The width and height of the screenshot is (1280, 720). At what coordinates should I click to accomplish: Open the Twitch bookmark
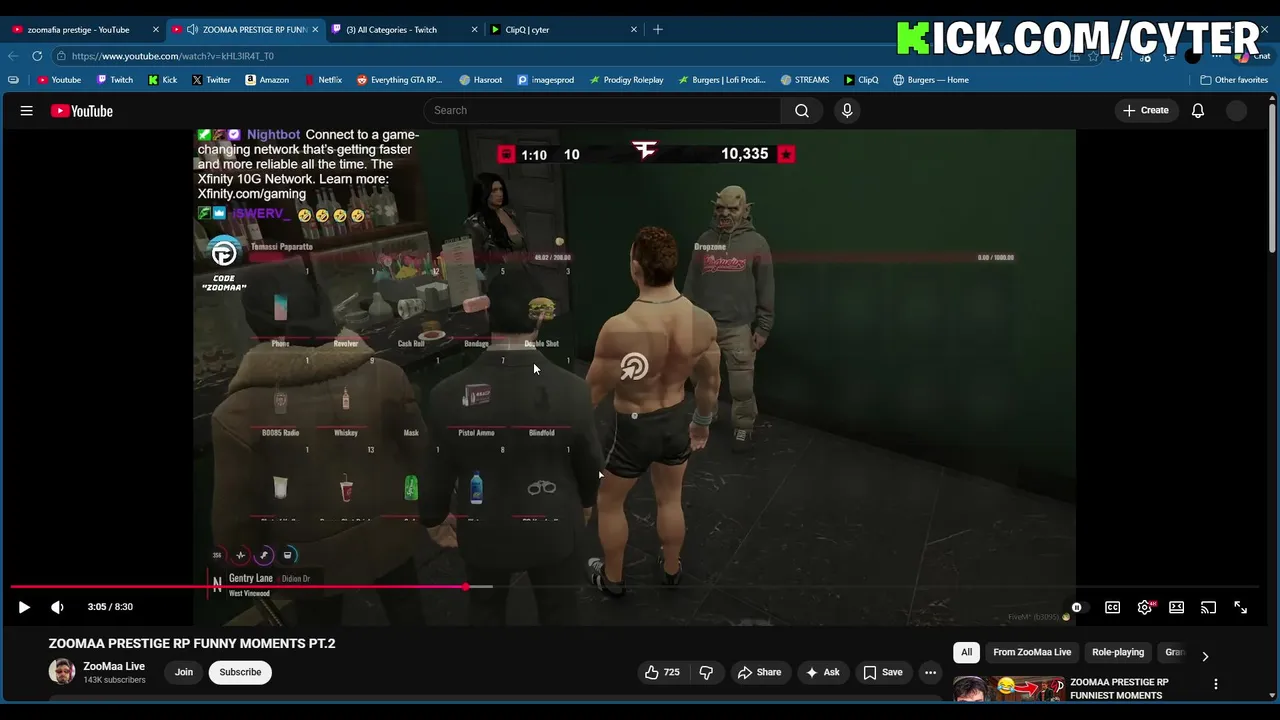coord(115,80)
